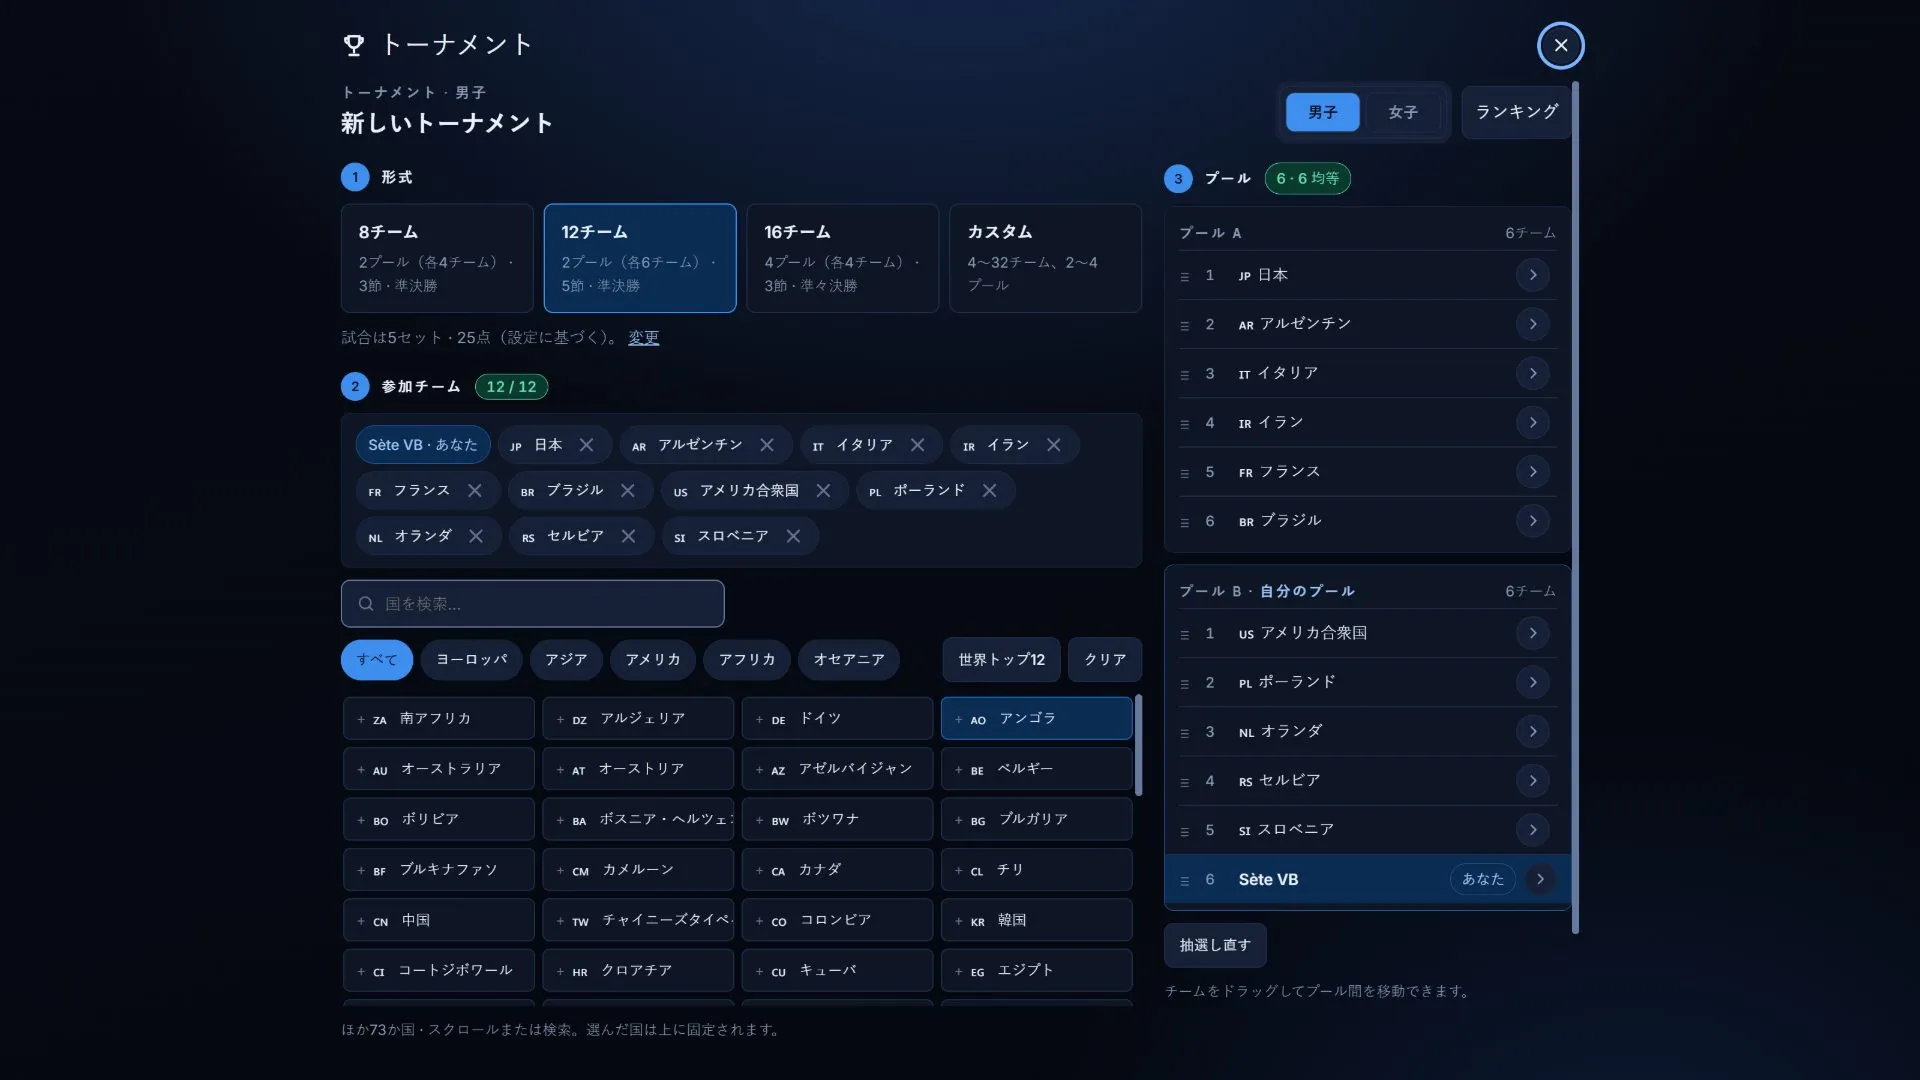The image size is (1920, 1080).
Task: Click the 変更 settings link
Action: [643, 338]
